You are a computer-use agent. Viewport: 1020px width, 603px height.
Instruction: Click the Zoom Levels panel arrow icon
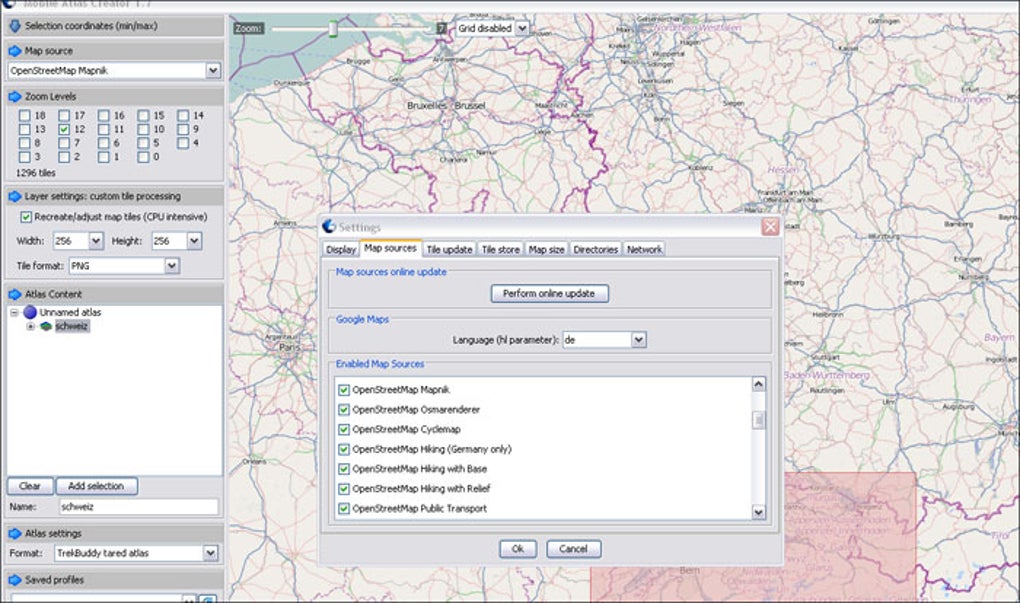pos(15,96)
